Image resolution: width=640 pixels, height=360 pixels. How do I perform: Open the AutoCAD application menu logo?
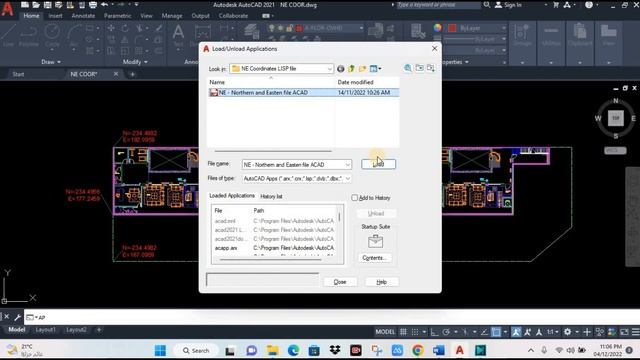(x=7, y=8)
